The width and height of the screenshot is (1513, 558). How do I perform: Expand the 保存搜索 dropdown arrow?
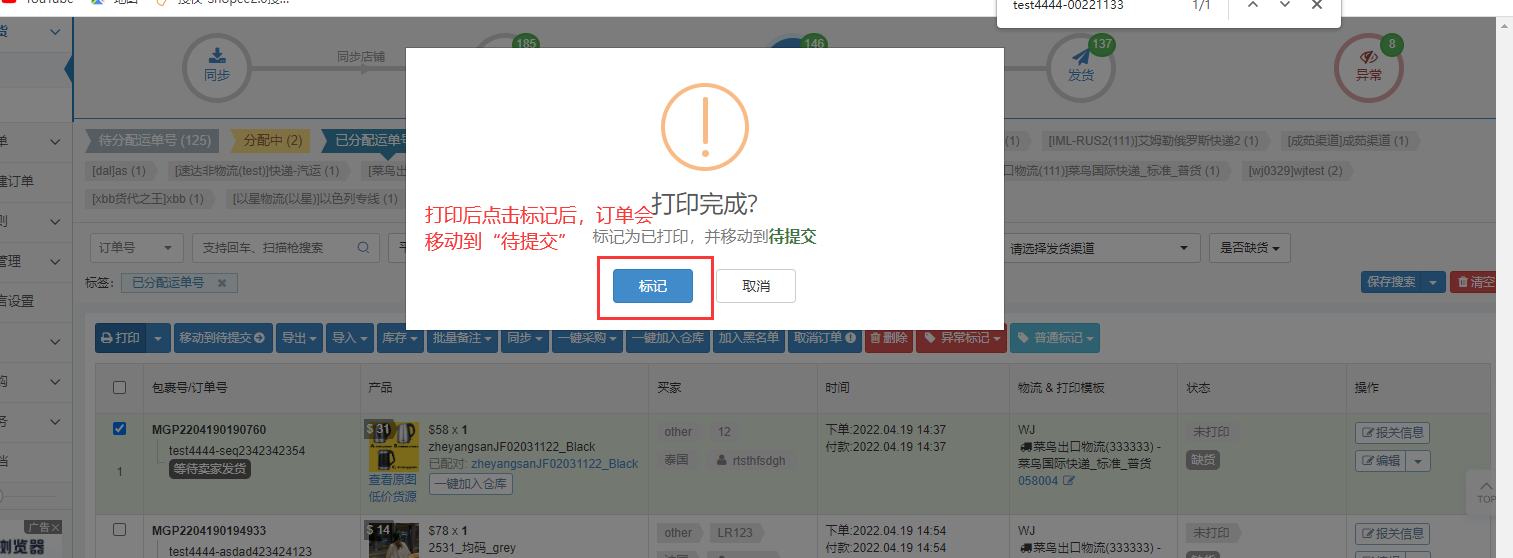[1435, 282]
